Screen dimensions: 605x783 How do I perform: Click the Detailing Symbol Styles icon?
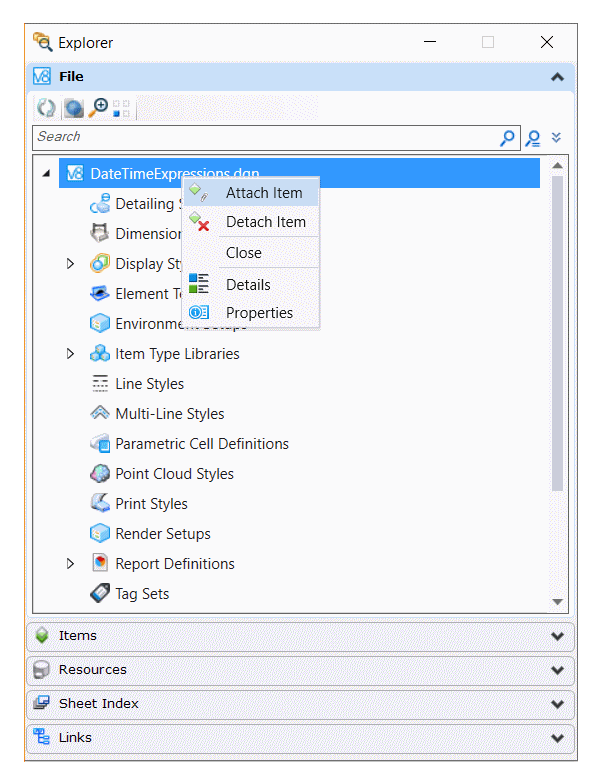coord(100,204)
